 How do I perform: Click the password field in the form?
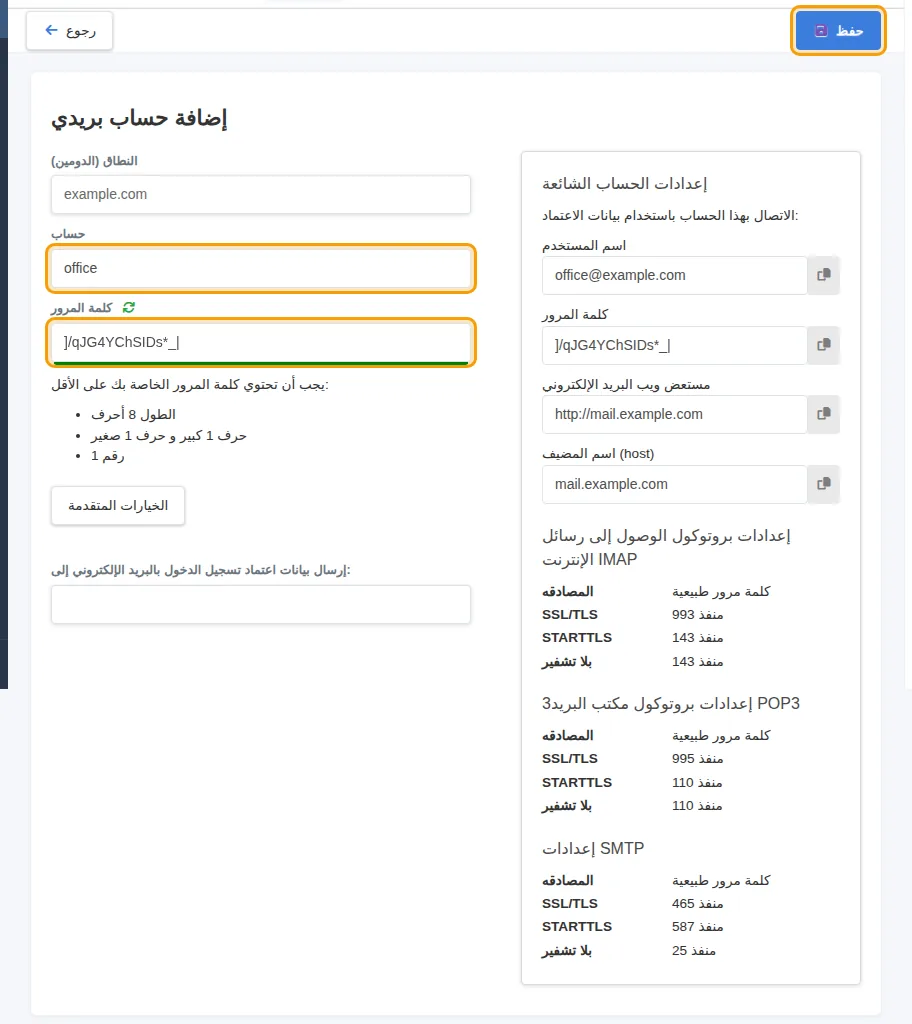(x=261, y=342)
